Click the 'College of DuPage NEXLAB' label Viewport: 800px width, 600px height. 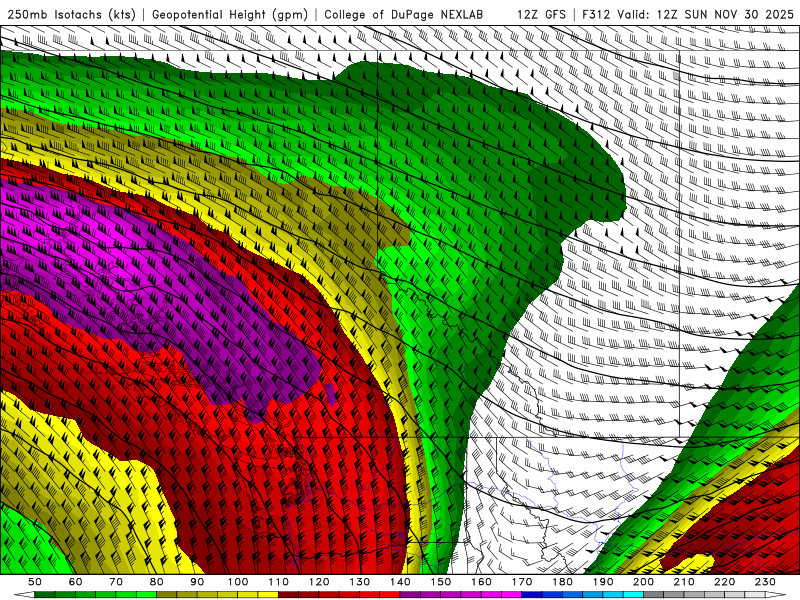pyautogui.click(x=403, y=14)
